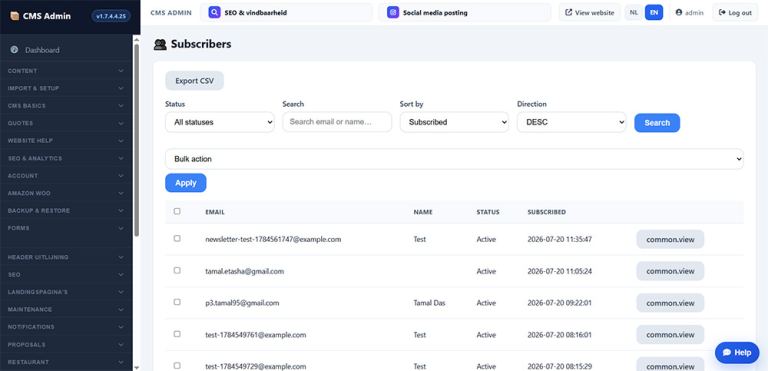Image resolution: width=768 pixels, height=371 pixels.
Task: Click the Help chat bubble icon
Action: click(727, 352)
